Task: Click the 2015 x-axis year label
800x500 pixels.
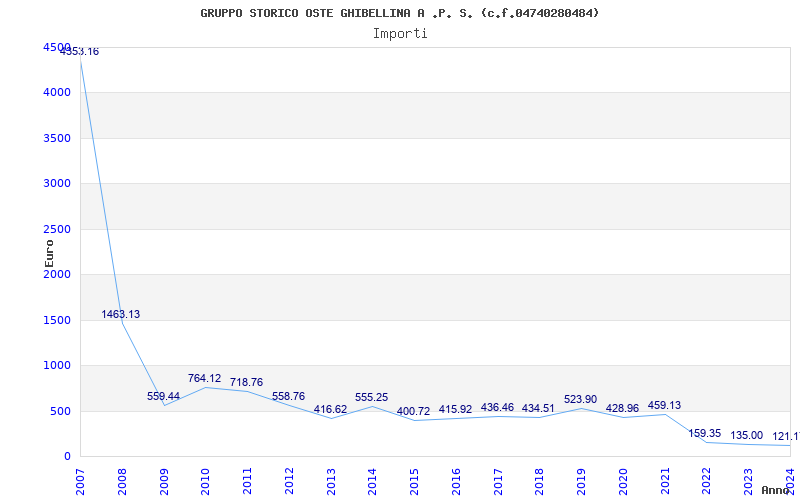Action: click(414, 481)
